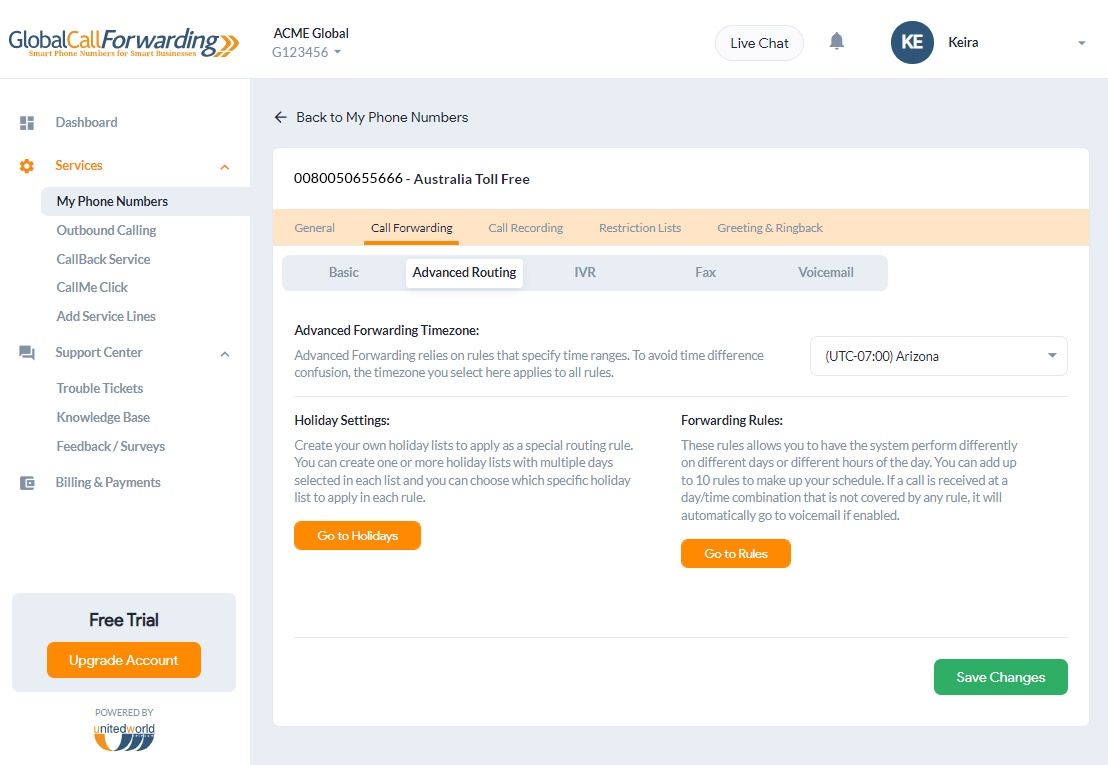Image resolution: width=1108 pixels, height=765 pixels.
Task: Click the Support Center chat bubble icon
Action: click(x=26, y=352)
